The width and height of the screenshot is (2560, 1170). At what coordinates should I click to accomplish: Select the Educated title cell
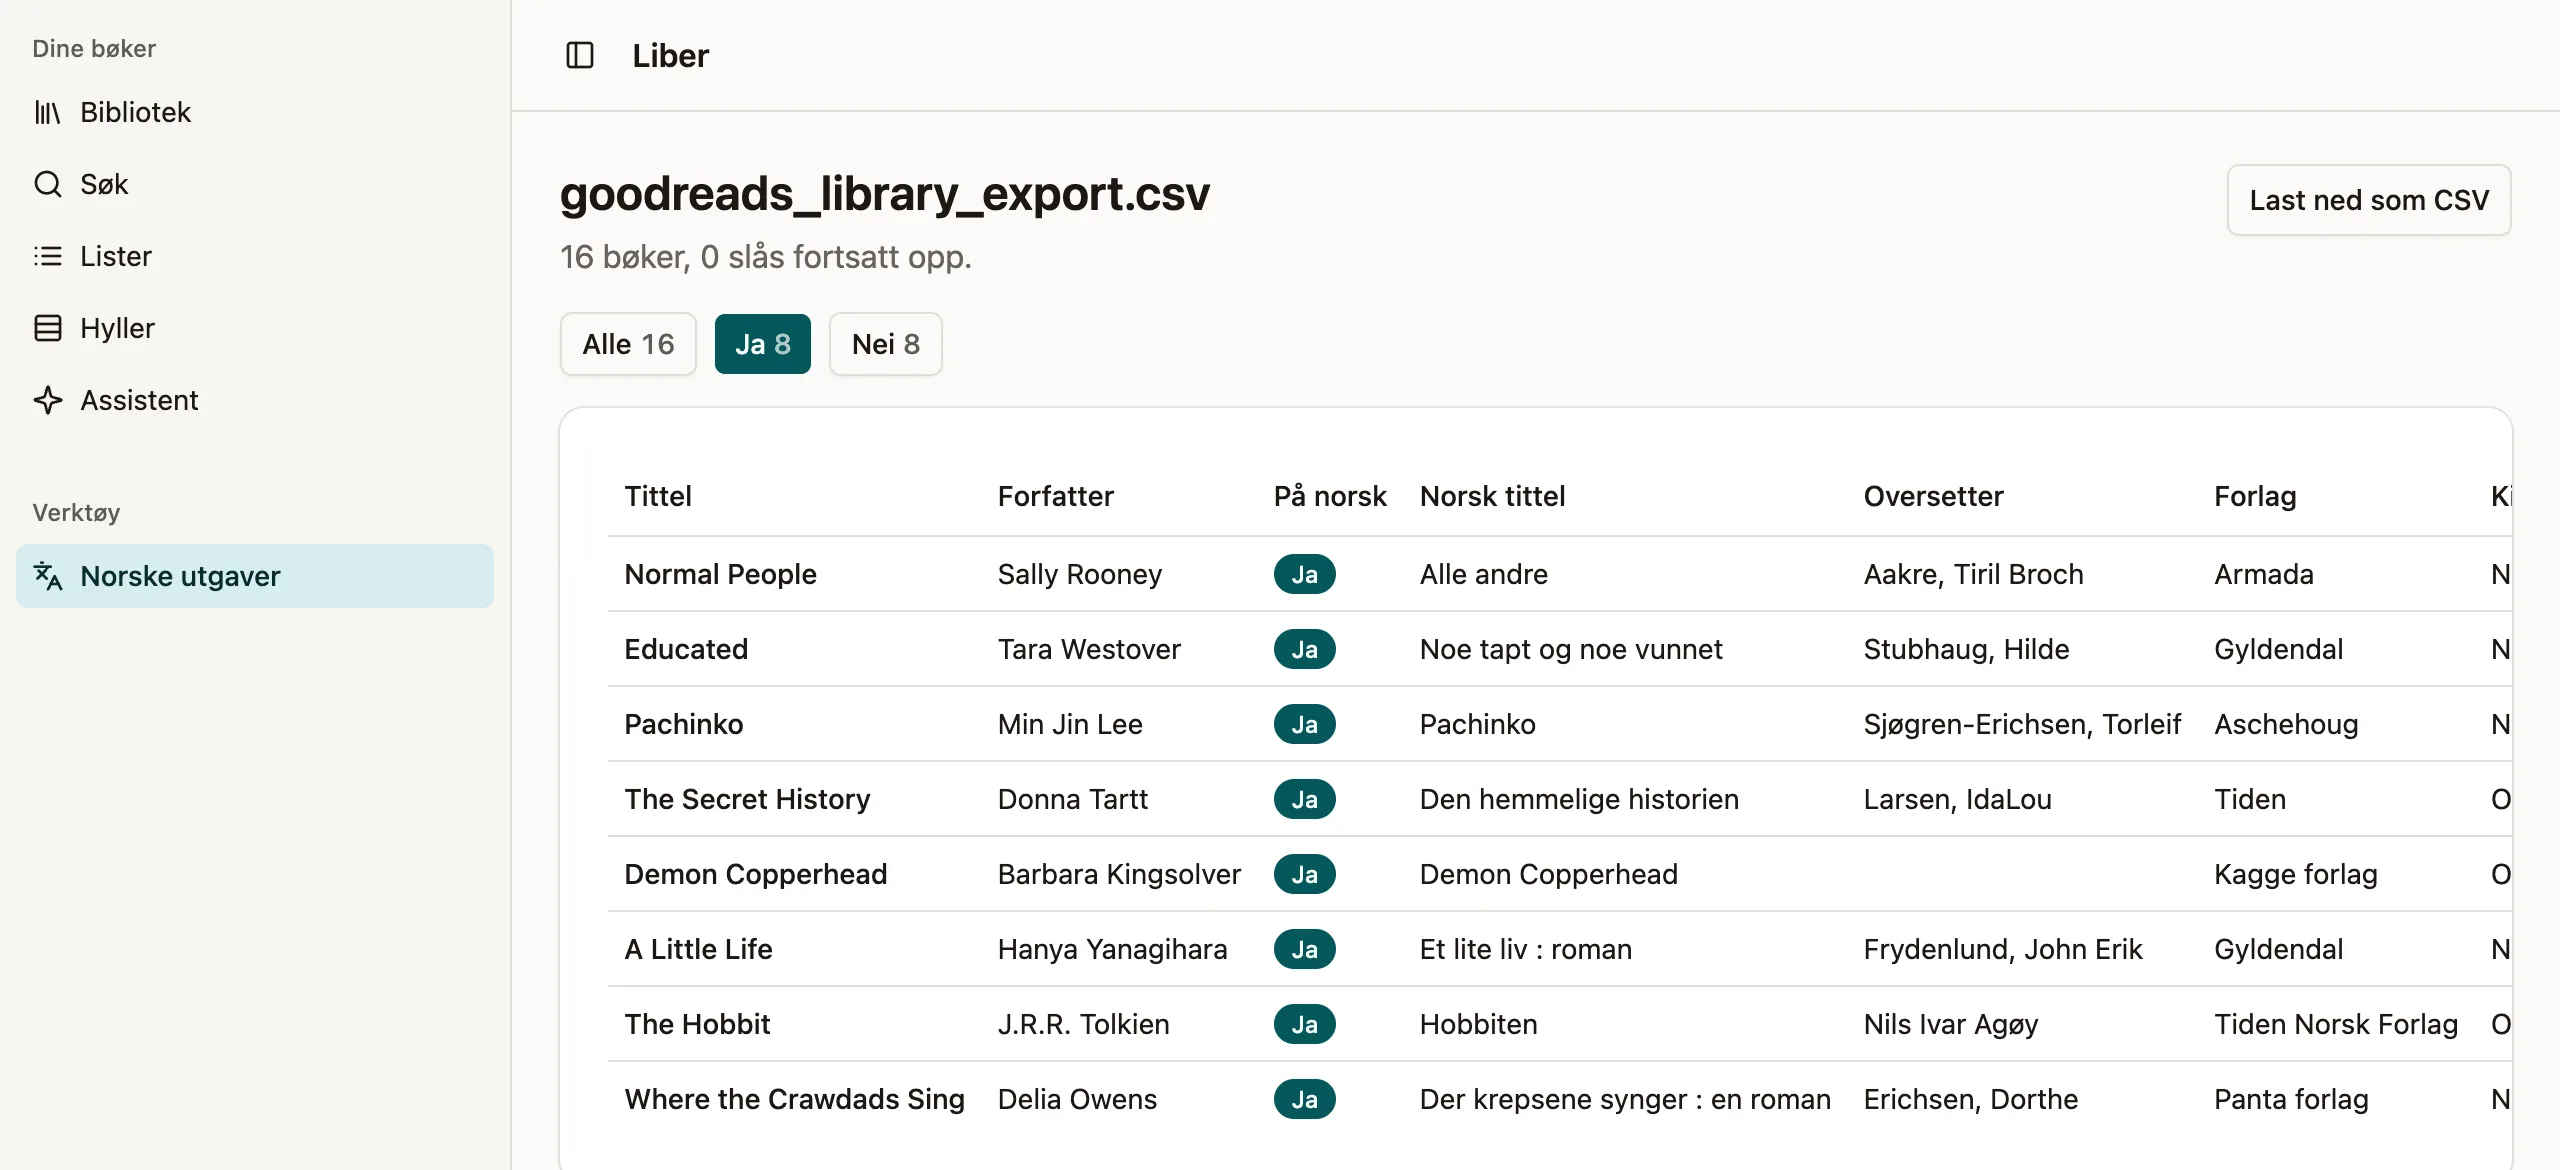coord(686,649)
